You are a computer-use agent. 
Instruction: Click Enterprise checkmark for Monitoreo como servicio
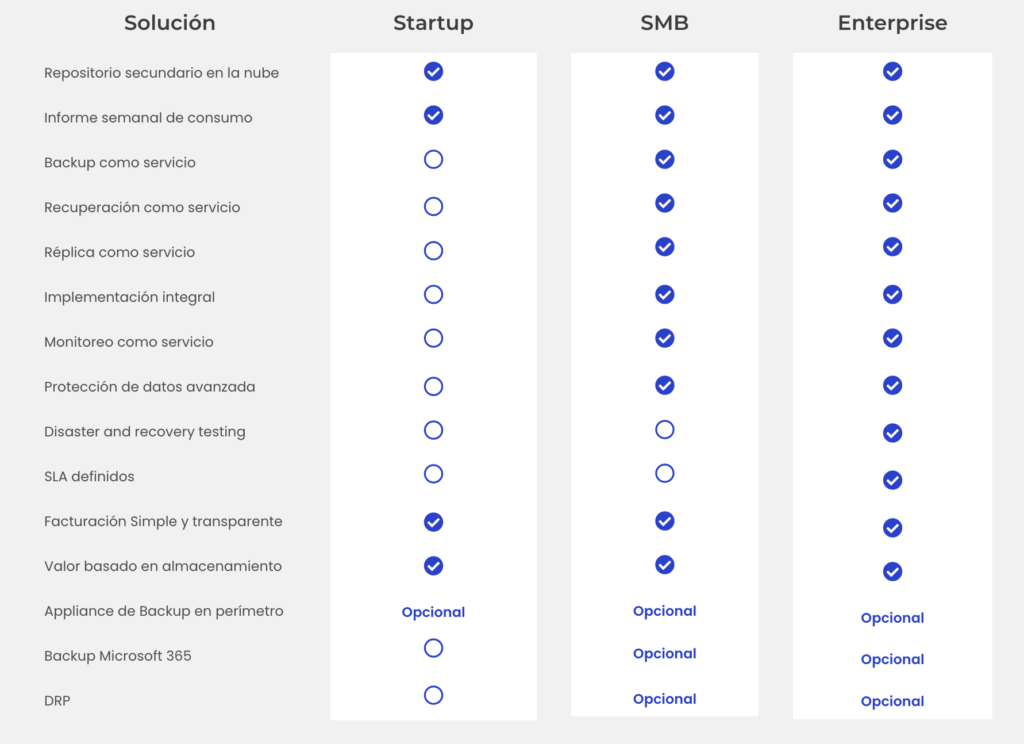coord(892,338)
